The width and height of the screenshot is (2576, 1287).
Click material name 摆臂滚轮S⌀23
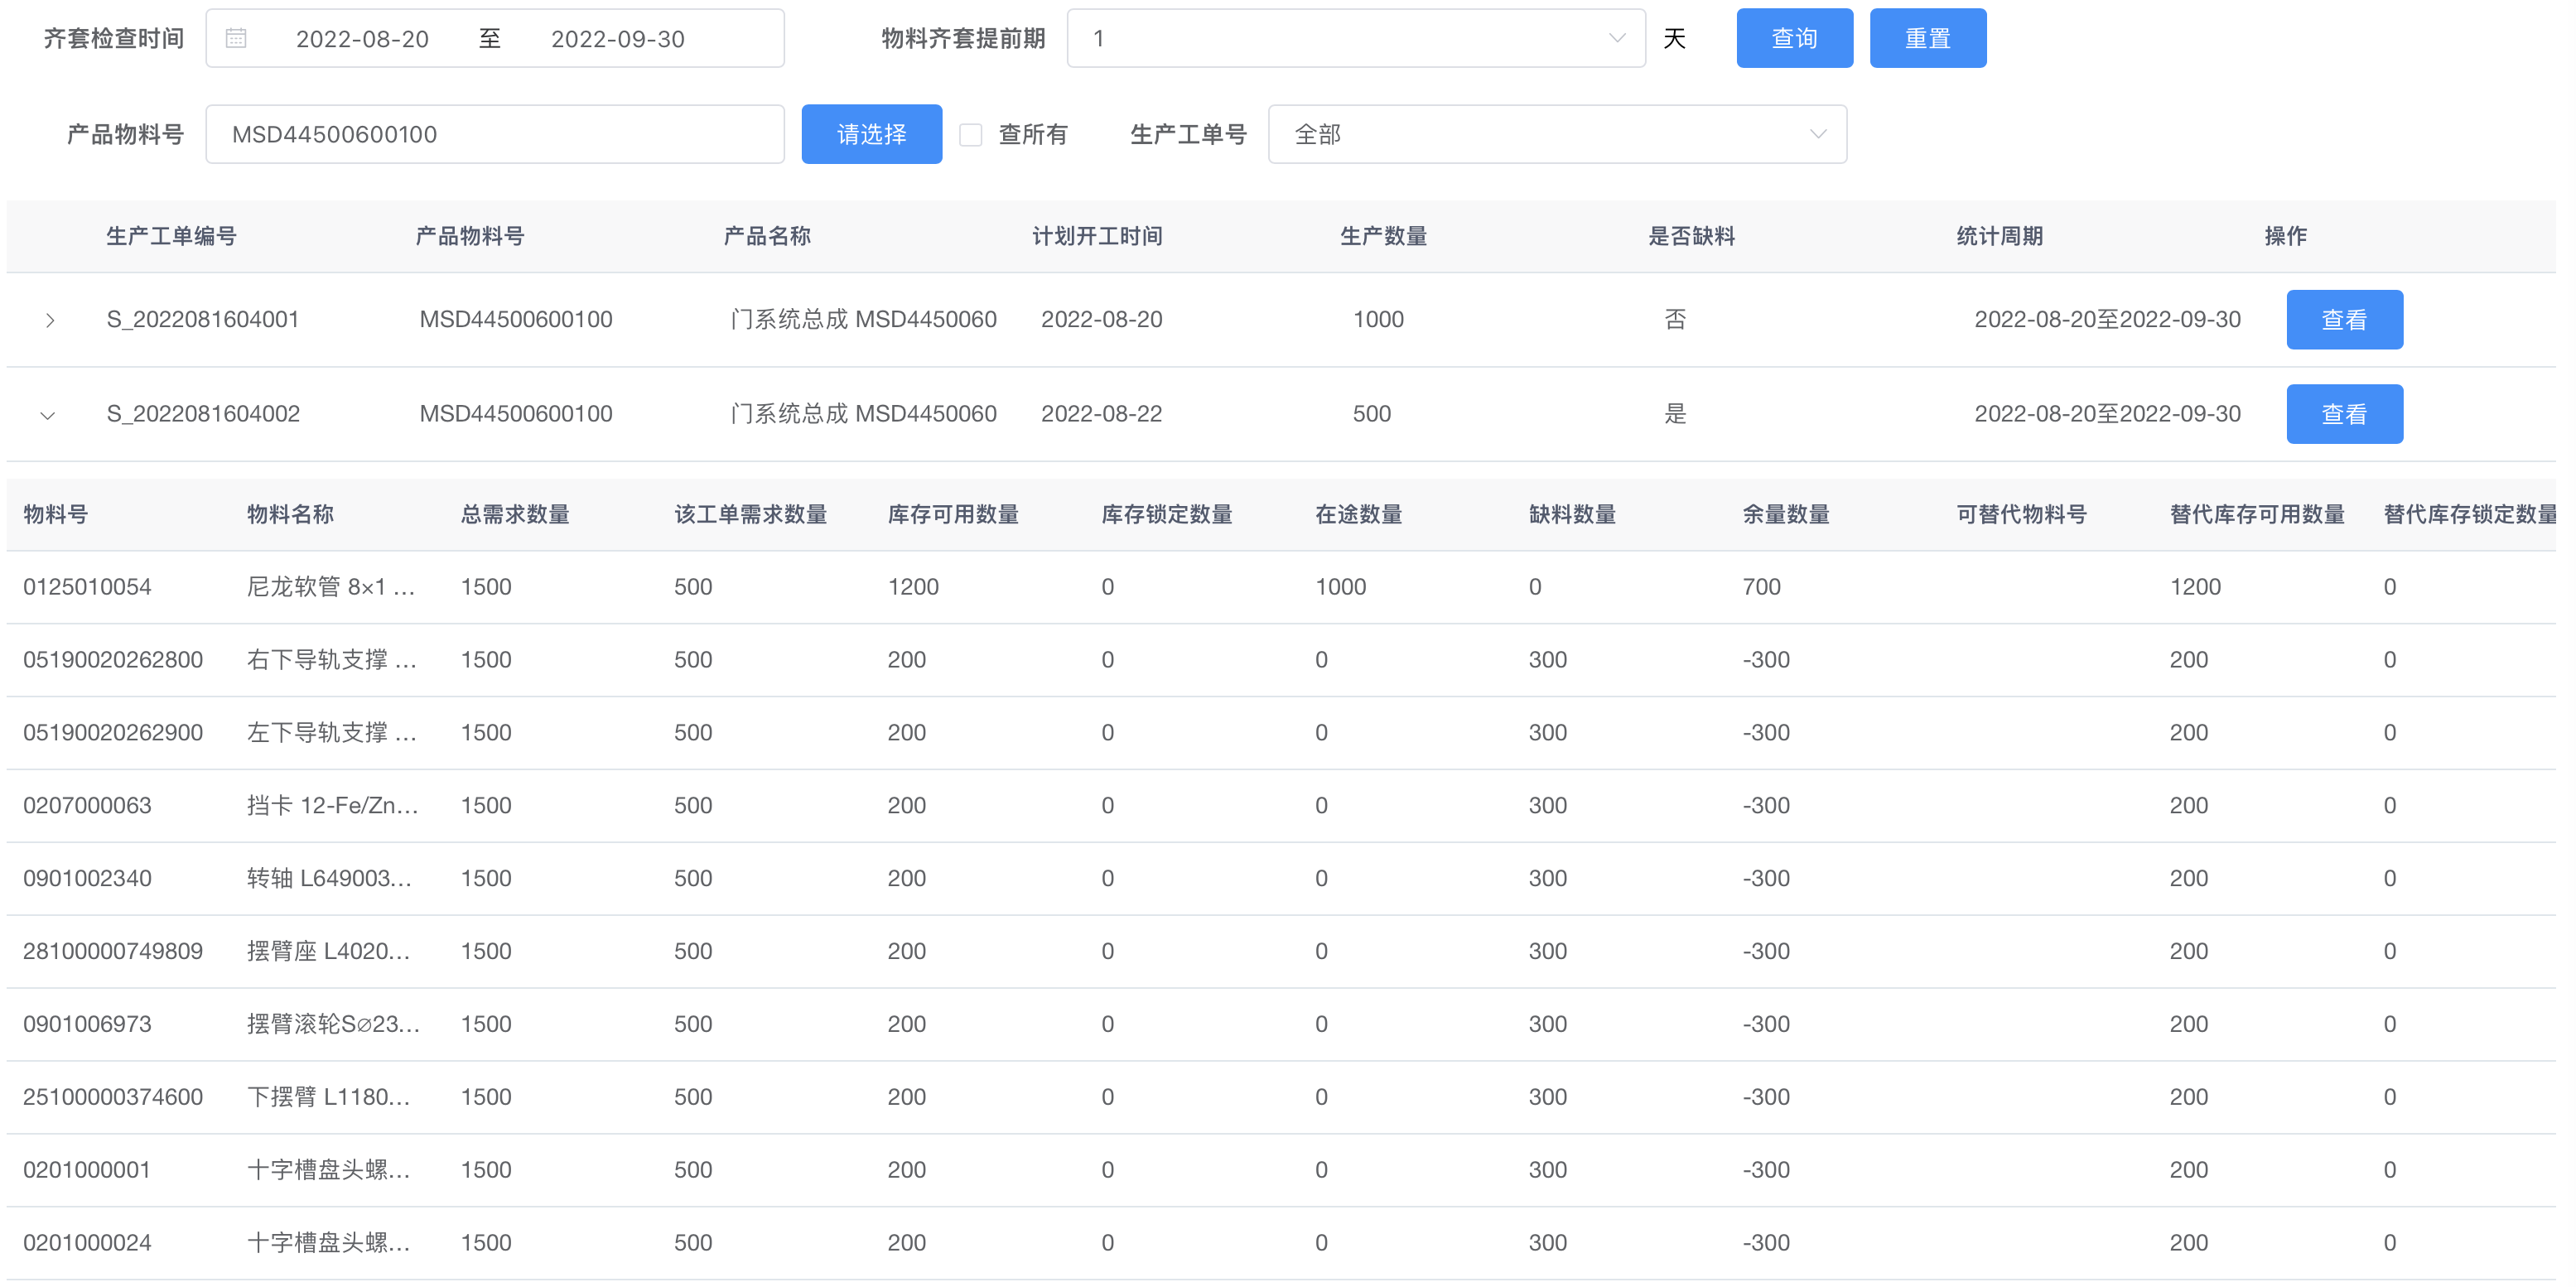[x=333, y=1025]
